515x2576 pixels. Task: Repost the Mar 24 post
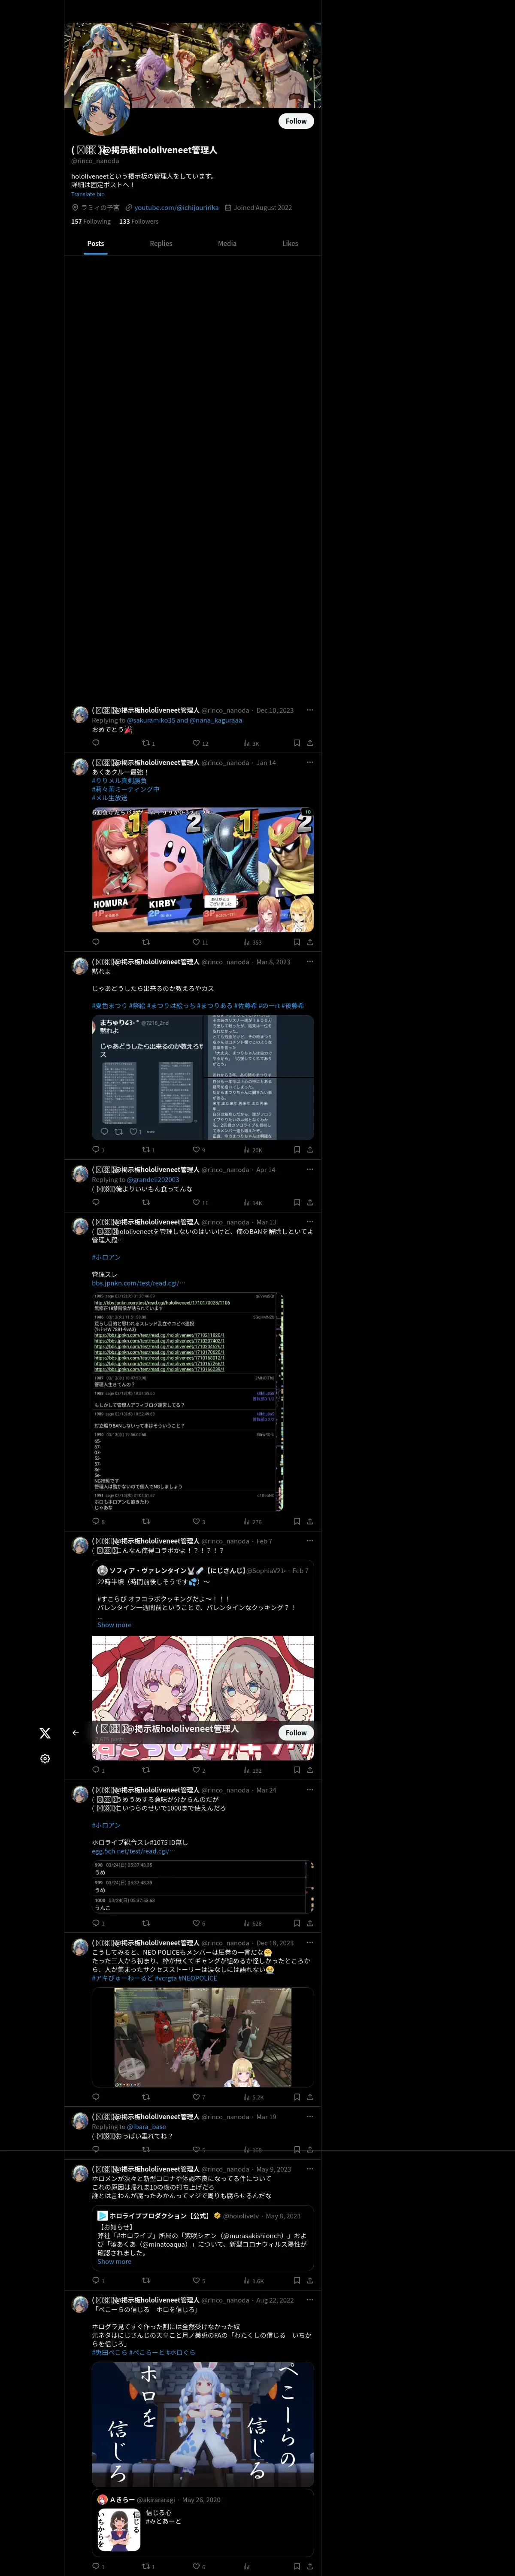point(146,1923)
